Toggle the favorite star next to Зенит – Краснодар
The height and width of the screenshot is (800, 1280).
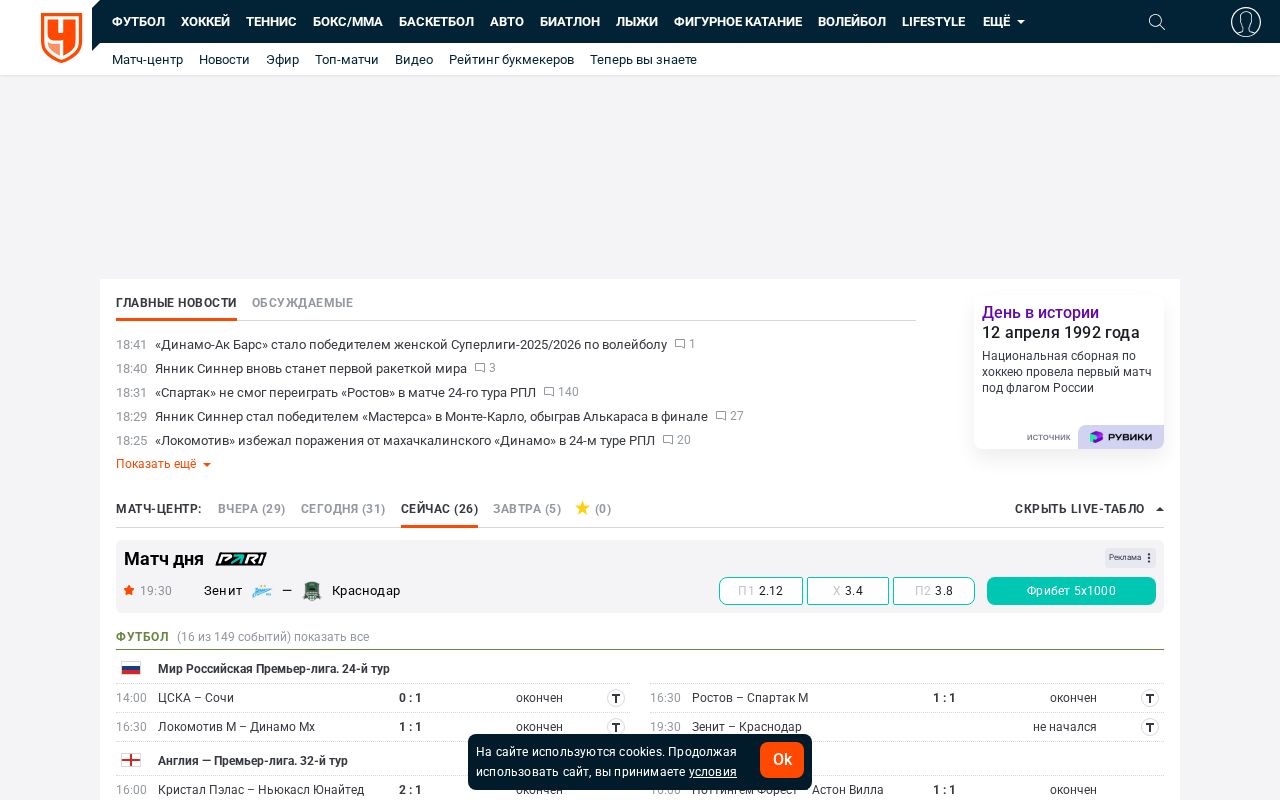[x=129, y=591]
